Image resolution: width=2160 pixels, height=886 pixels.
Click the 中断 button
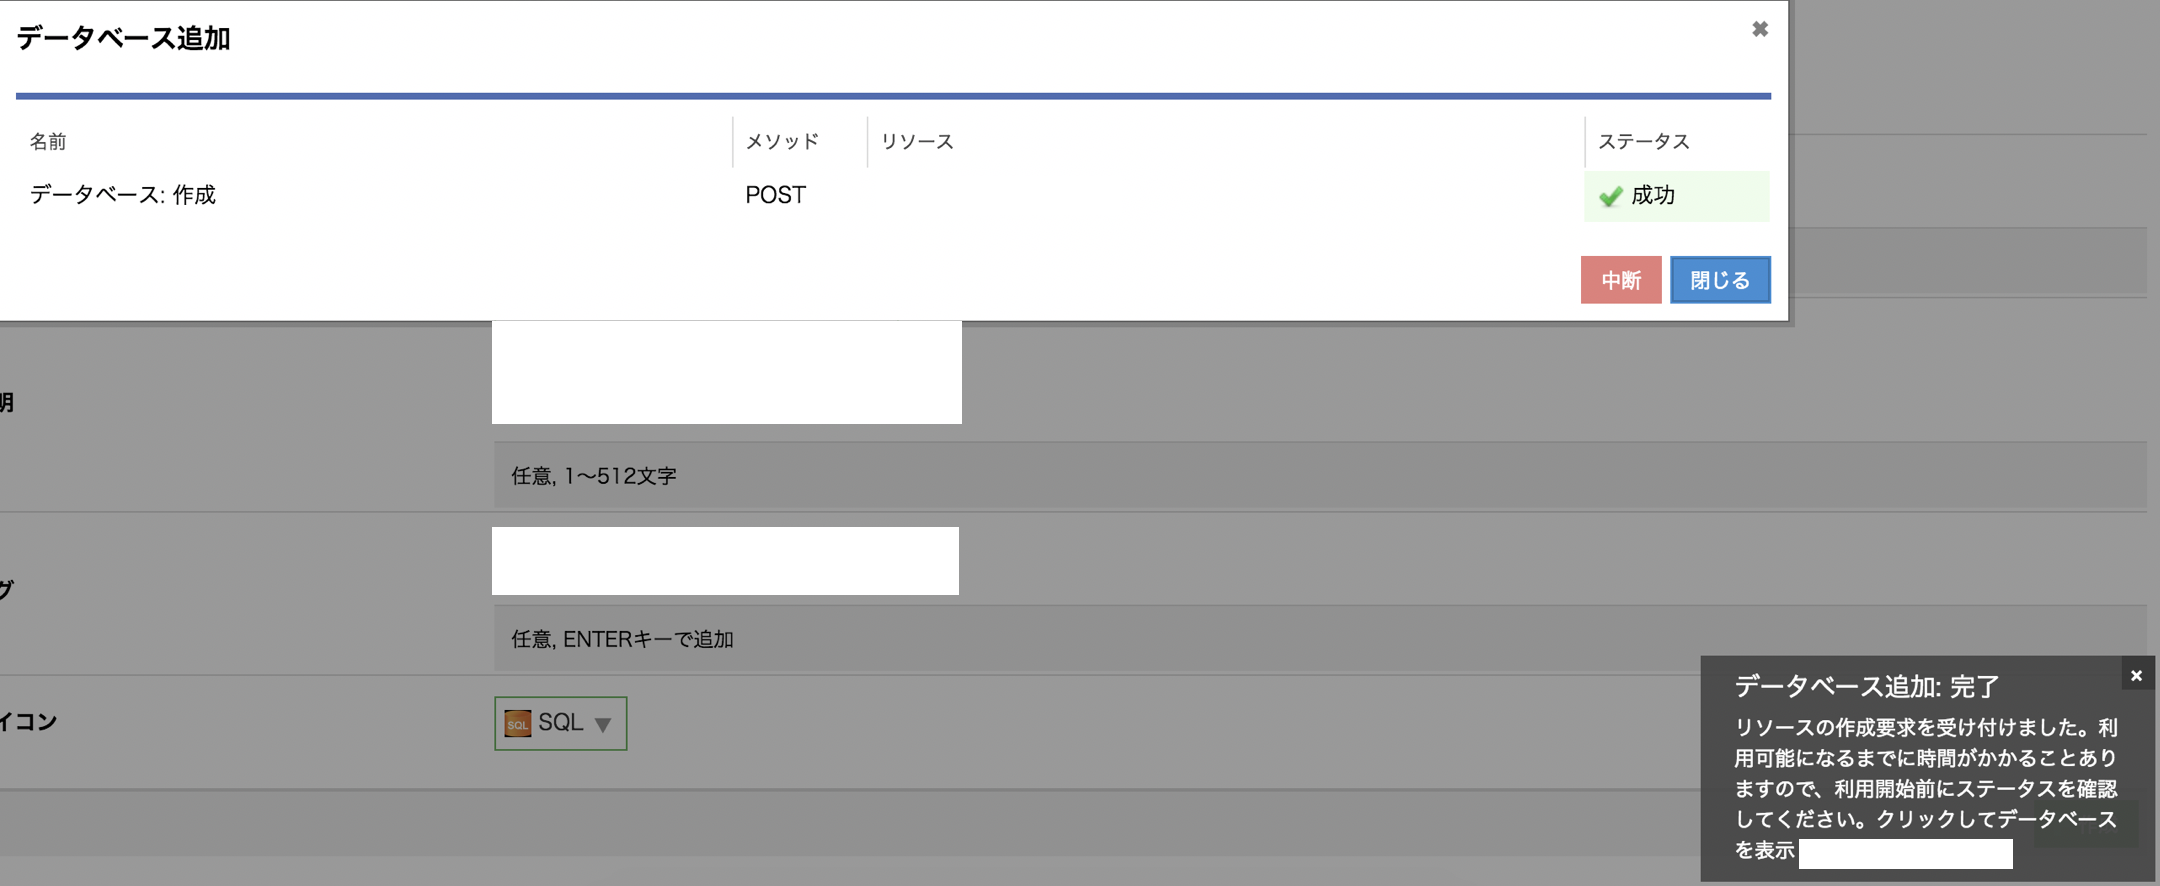[x=1620, y=280]
